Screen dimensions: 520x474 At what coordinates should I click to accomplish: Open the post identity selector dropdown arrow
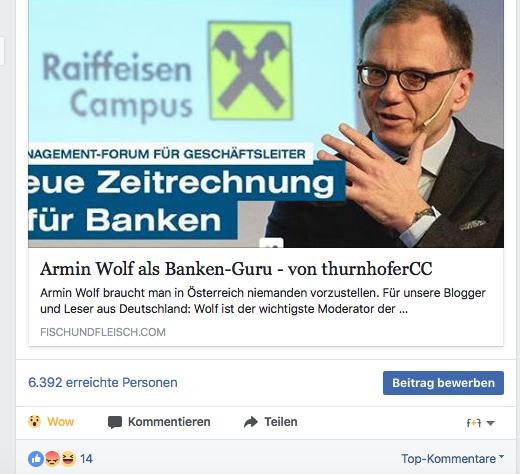490,423
